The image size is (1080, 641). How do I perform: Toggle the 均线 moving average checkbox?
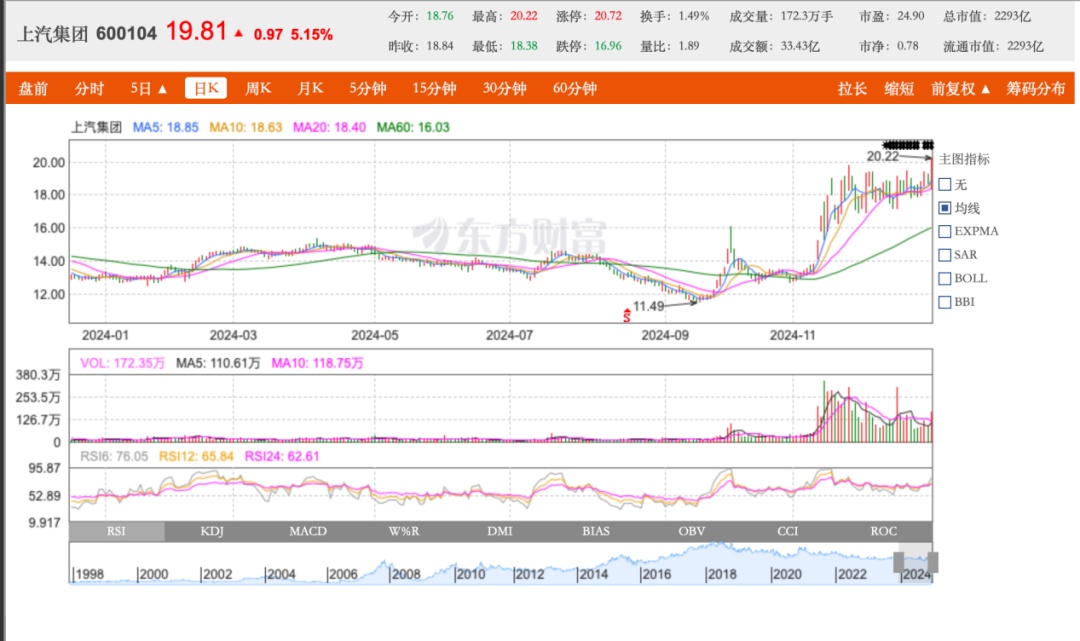tap(945, 208)
